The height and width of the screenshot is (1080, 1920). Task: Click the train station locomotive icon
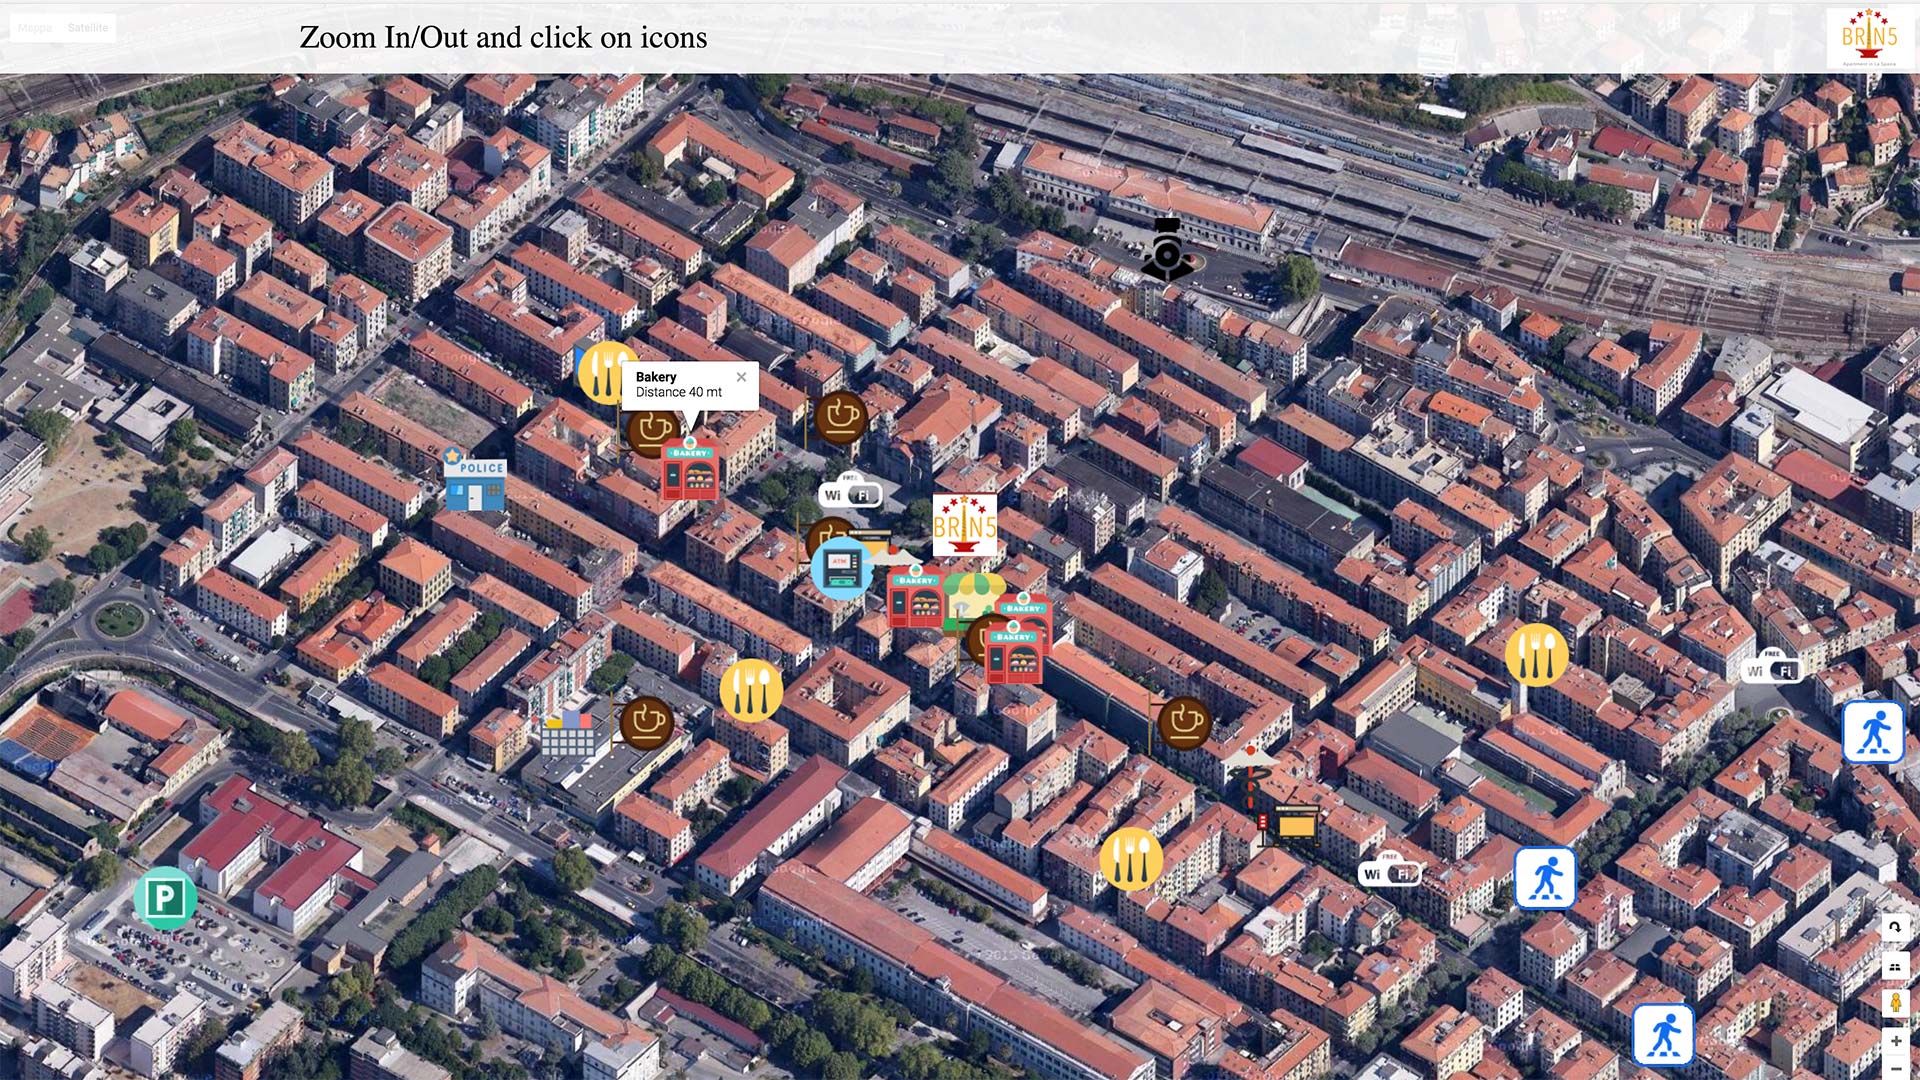pyautogui.click(x=1167, y=250)
